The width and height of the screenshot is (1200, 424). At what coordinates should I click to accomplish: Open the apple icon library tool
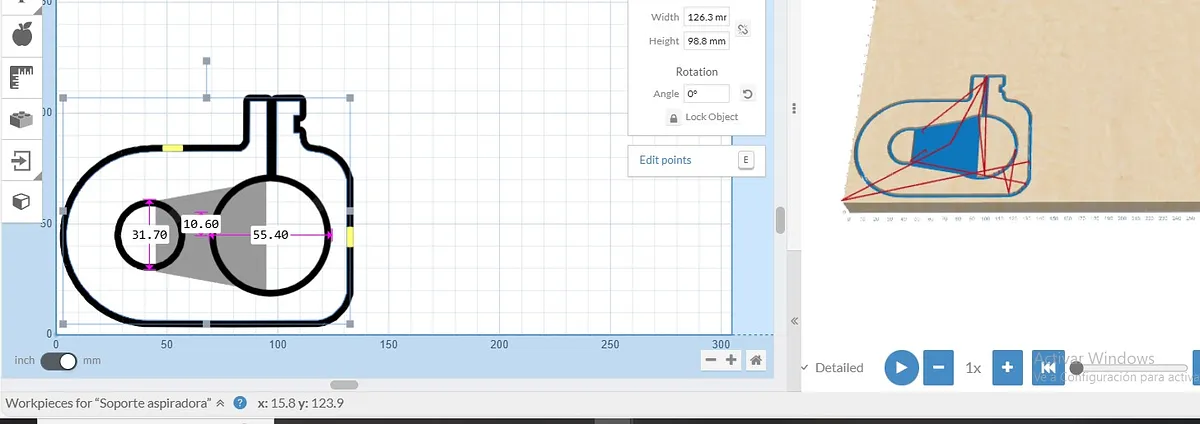[22, 35]
